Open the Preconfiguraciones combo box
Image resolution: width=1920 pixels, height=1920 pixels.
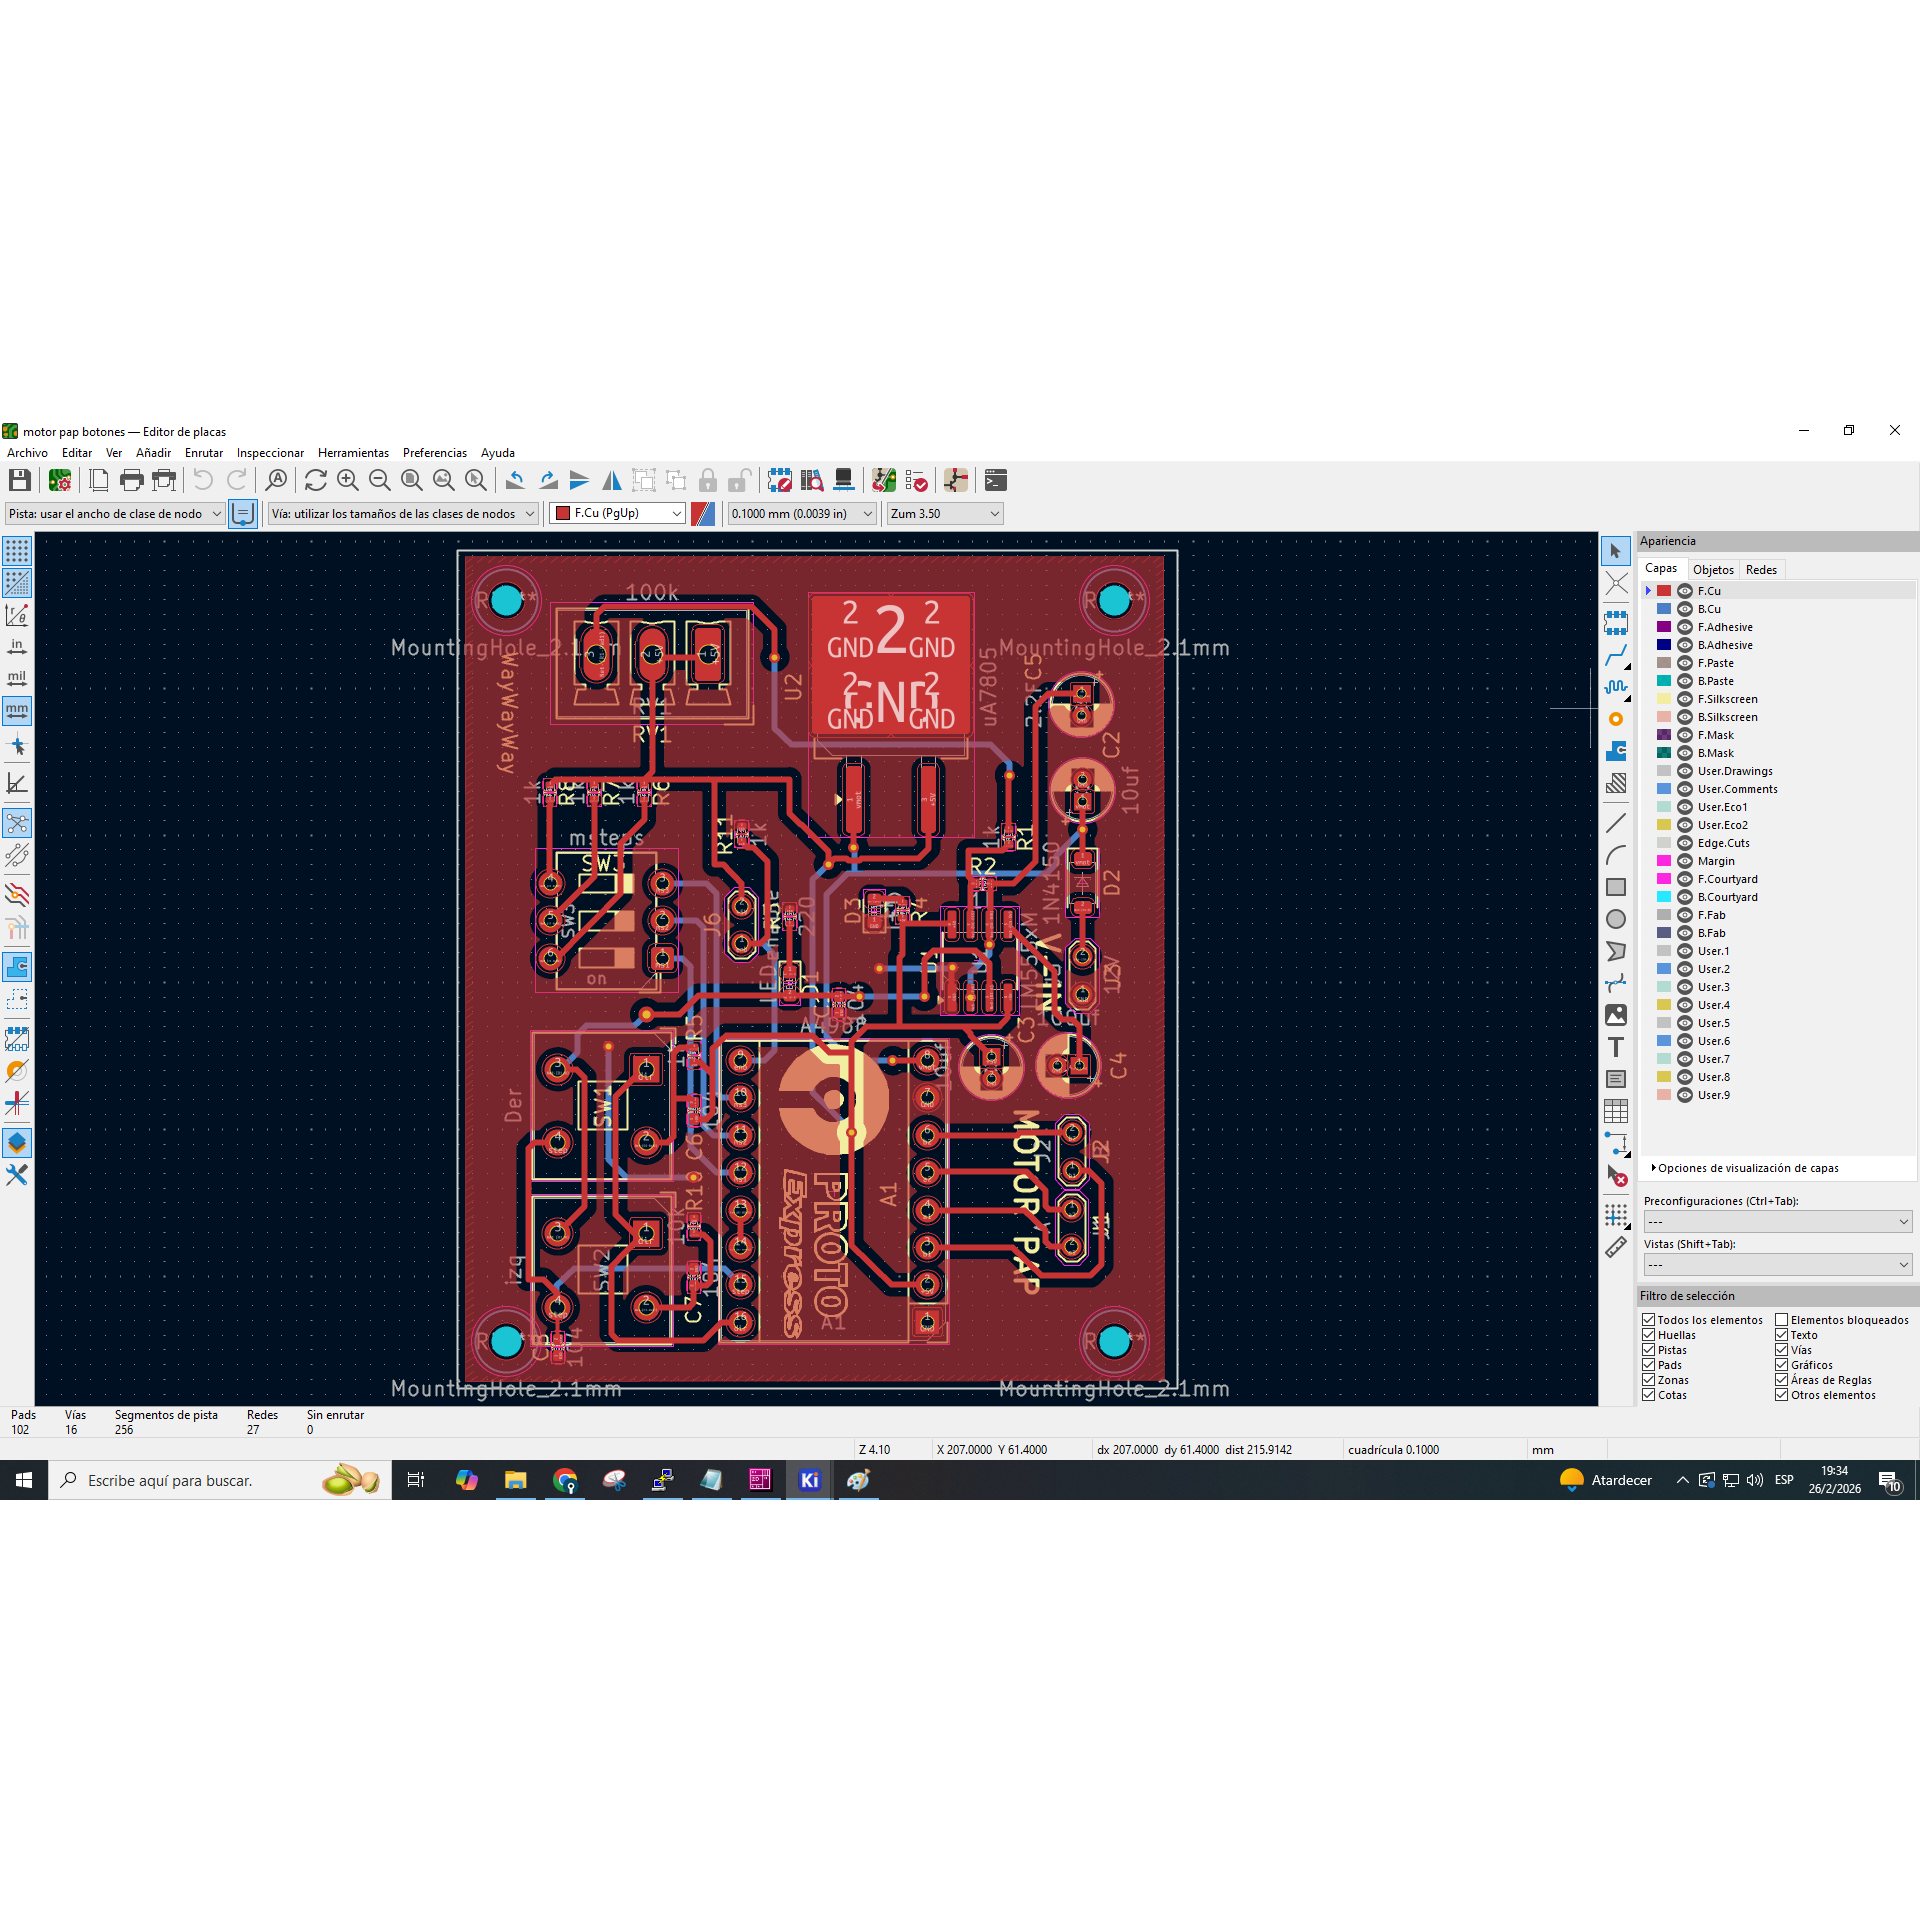pyautogui.click(x=1777, y=1222)
